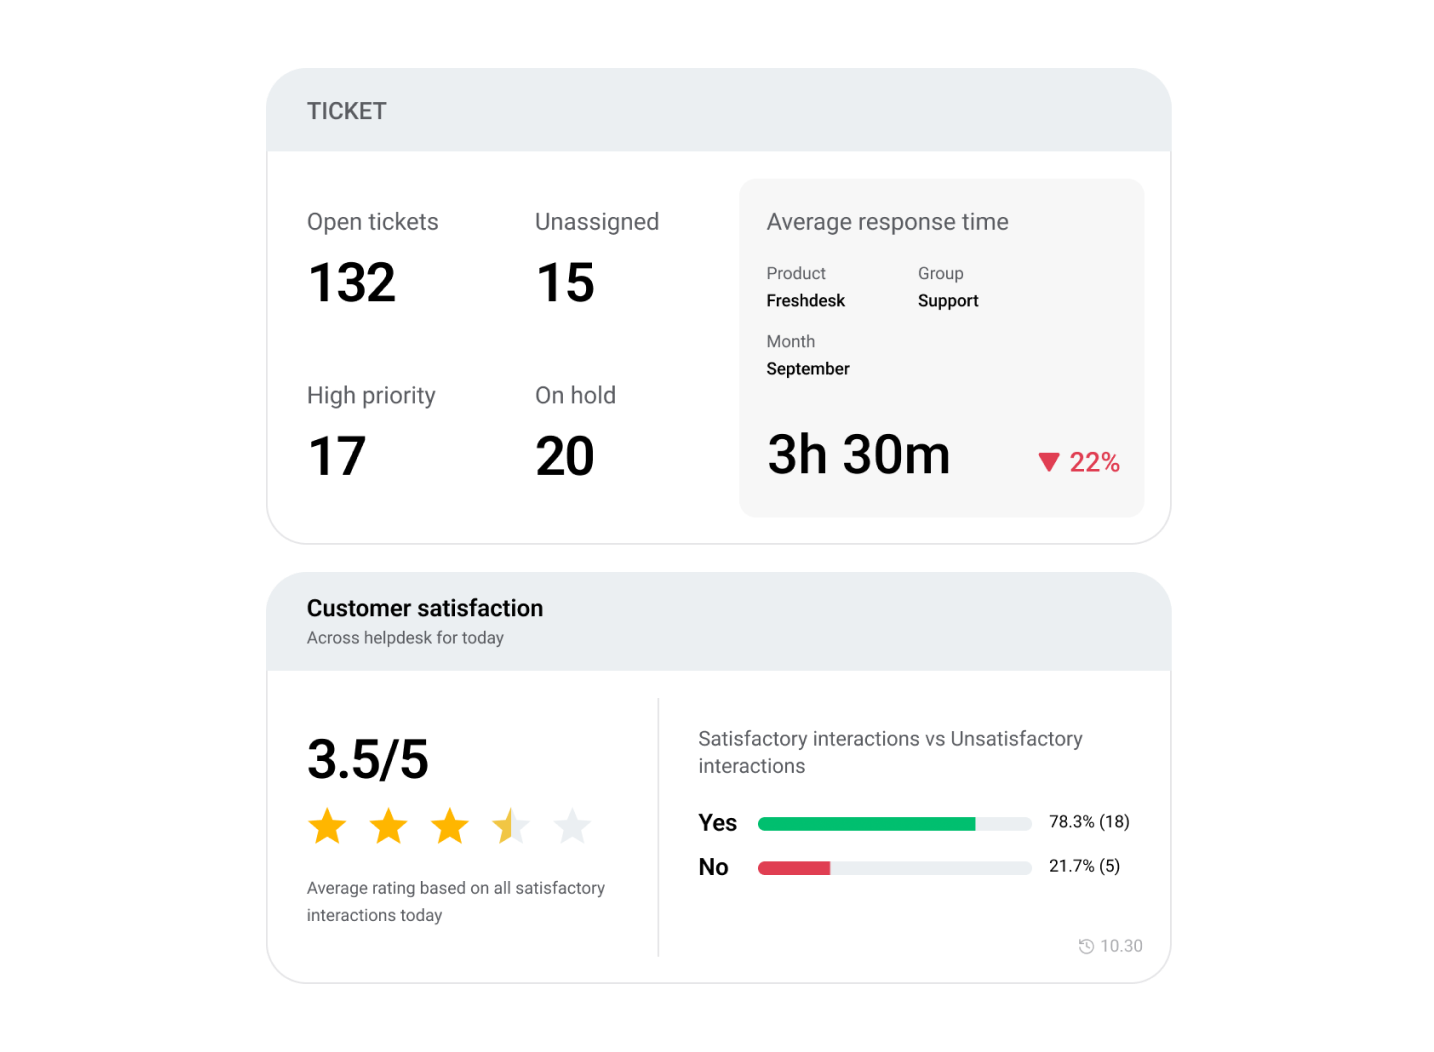The width and height of the screenshot is (1434, 1052).
Task: Click the green Yes progress bar
Action: pos(867,823)
